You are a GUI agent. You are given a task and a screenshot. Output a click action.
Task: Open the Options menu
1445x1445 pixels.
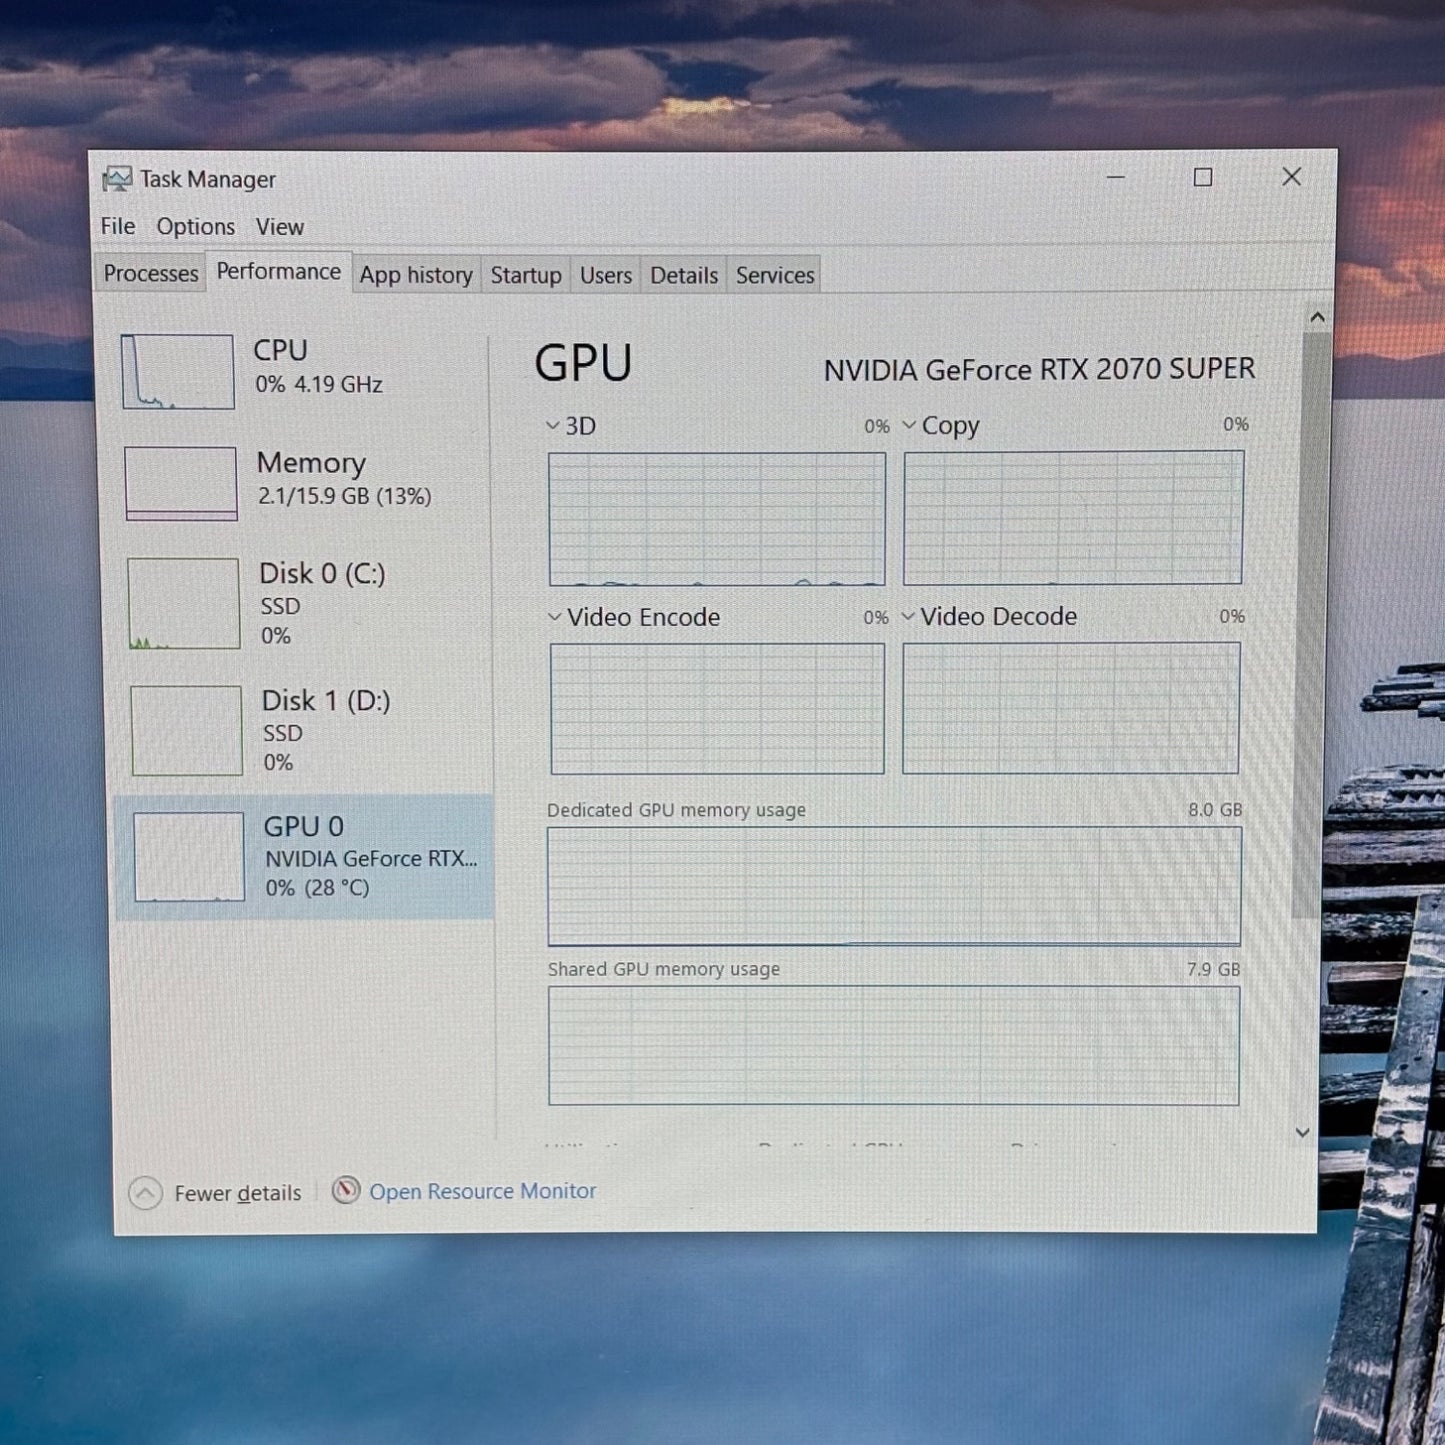pyautogui.click(x=195, y=227)
